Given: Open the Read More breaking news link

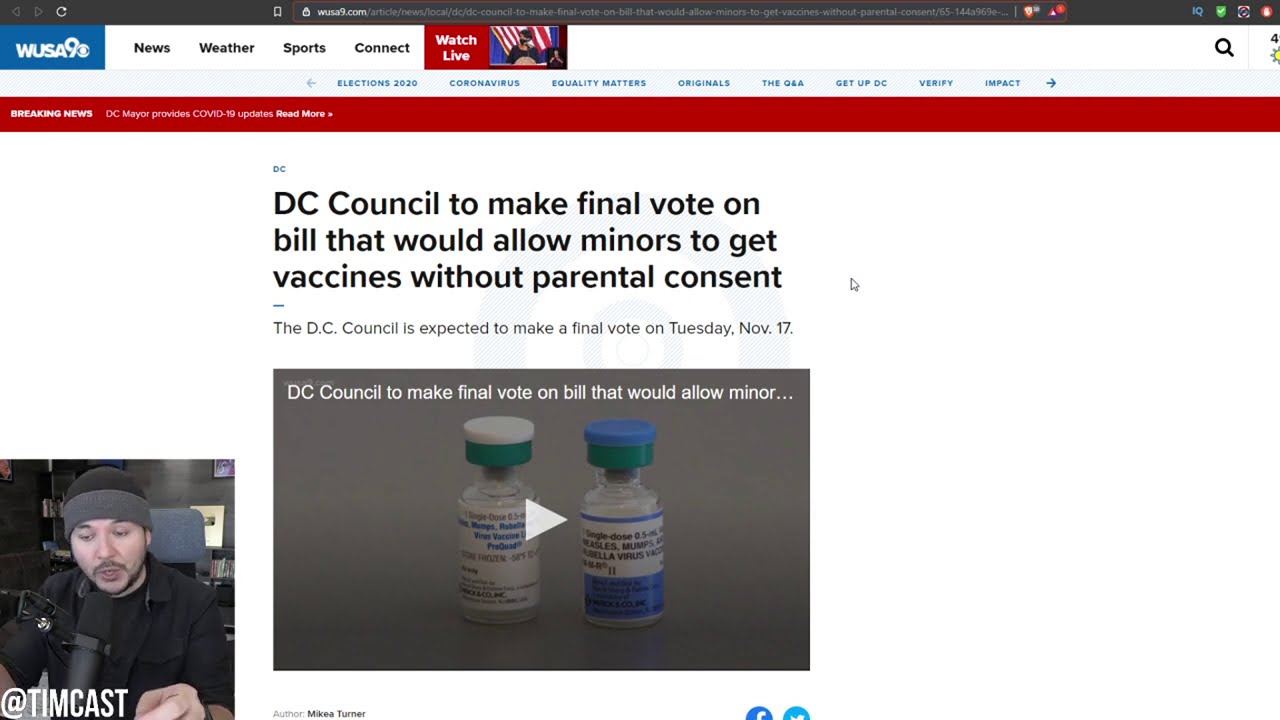Looking at the screenshot, I should click(x=304, y=114).
